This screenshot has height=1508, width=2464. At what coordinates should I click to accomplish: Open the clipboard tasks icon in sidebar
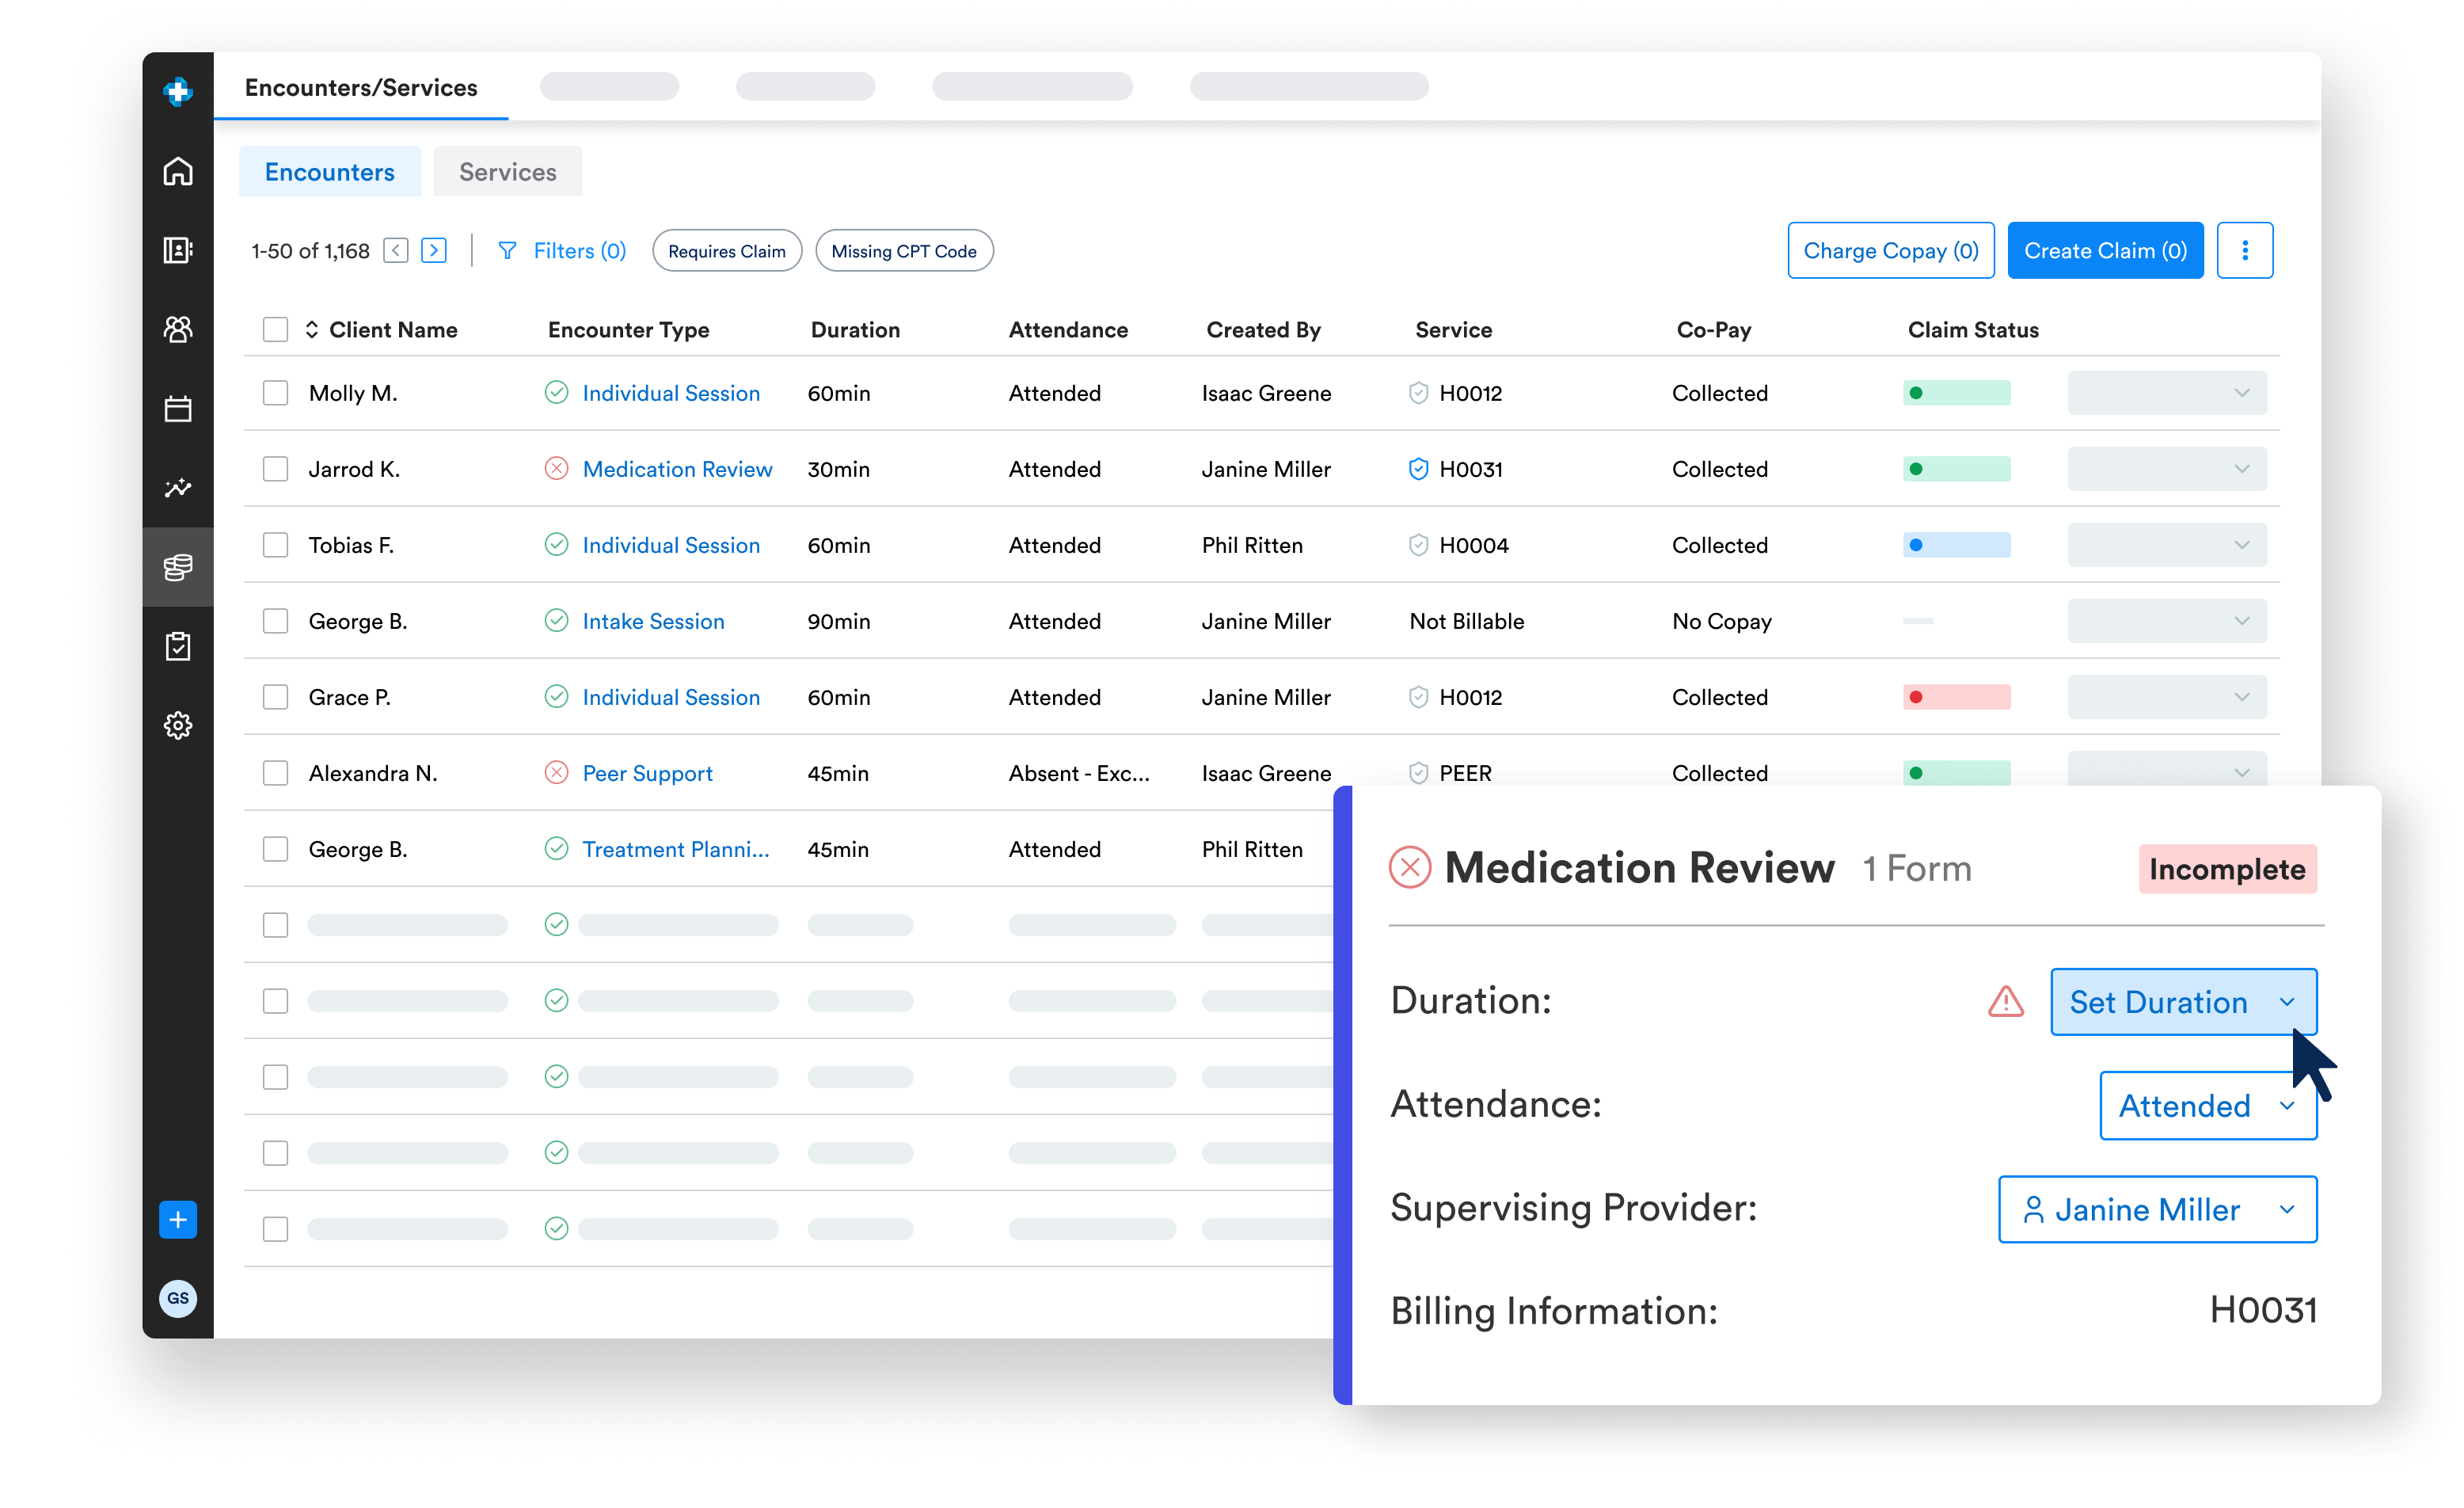point(178,646)
